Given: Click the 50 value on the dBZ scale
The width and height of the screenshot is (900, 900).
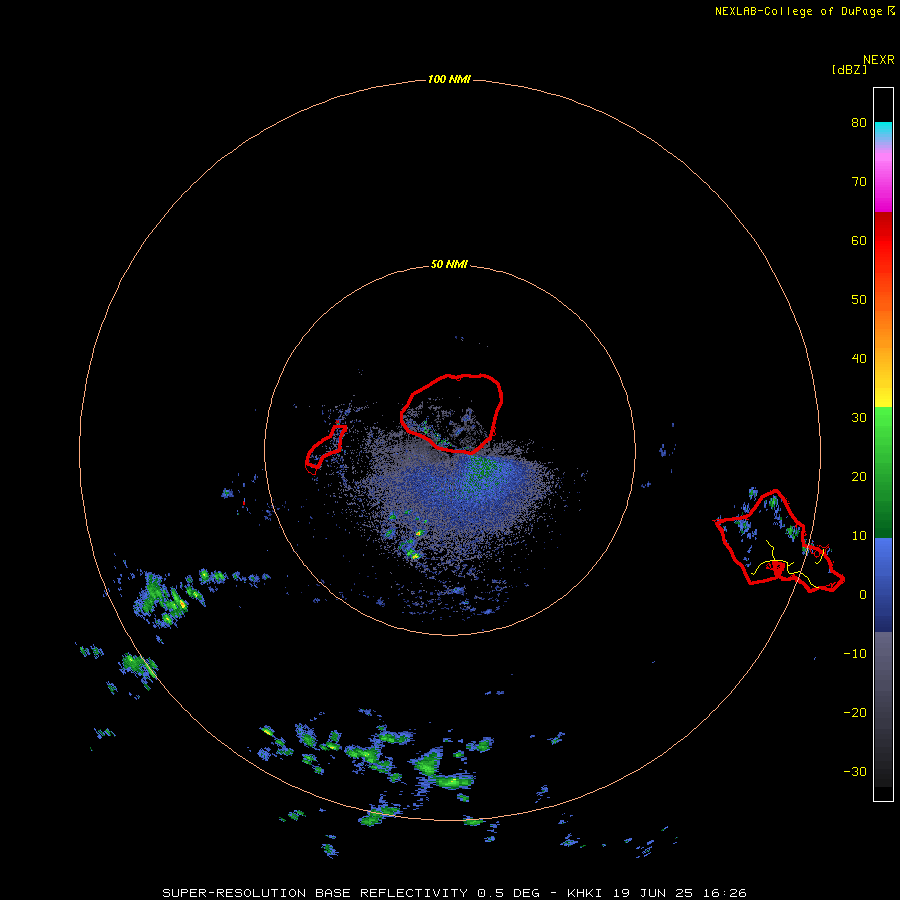Looking at the screenshot, I should 859,300.
